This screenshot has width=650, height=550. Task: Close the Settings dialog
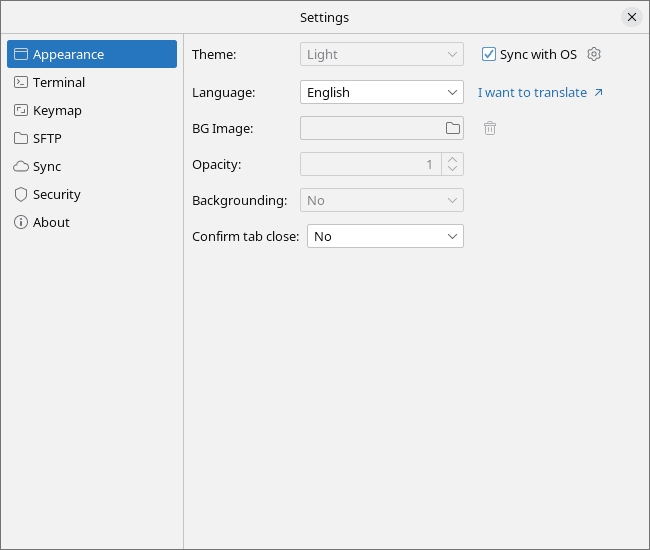632,17
